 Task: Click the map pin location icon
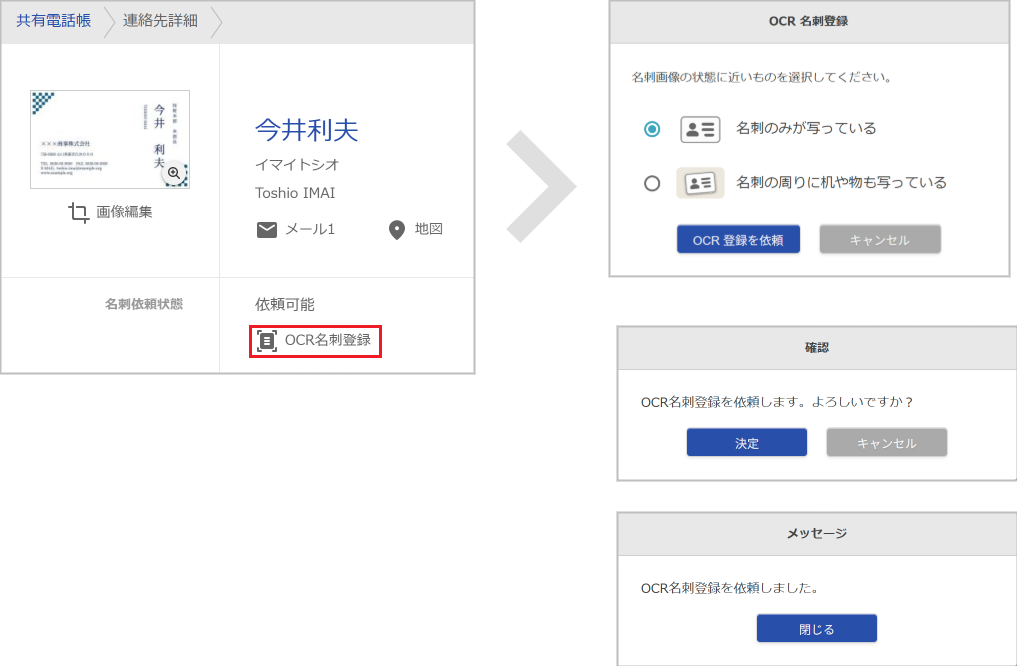[x=397, y=230]
